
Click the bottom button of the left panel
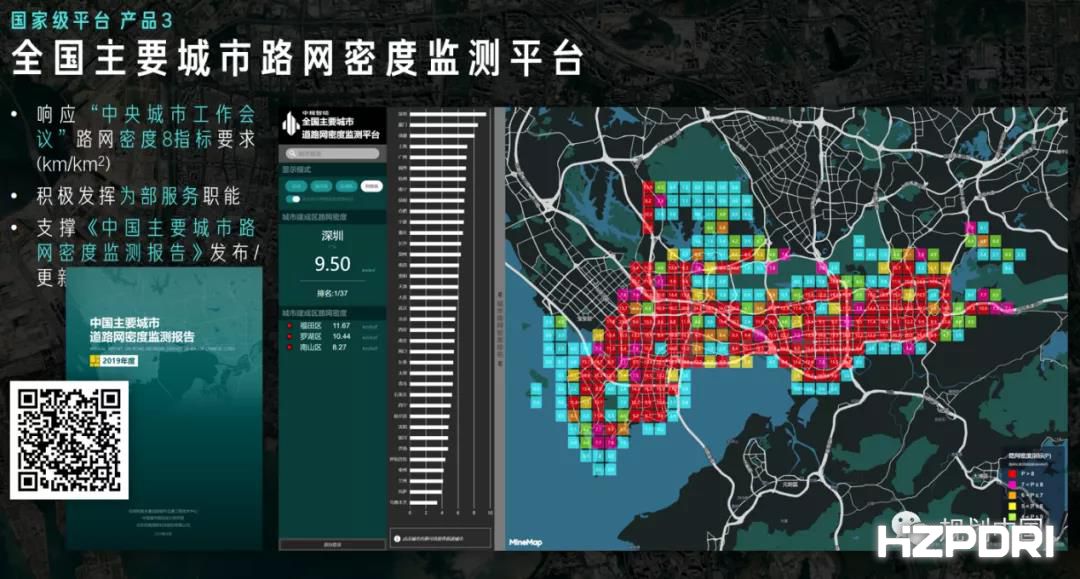click(331, 545)
